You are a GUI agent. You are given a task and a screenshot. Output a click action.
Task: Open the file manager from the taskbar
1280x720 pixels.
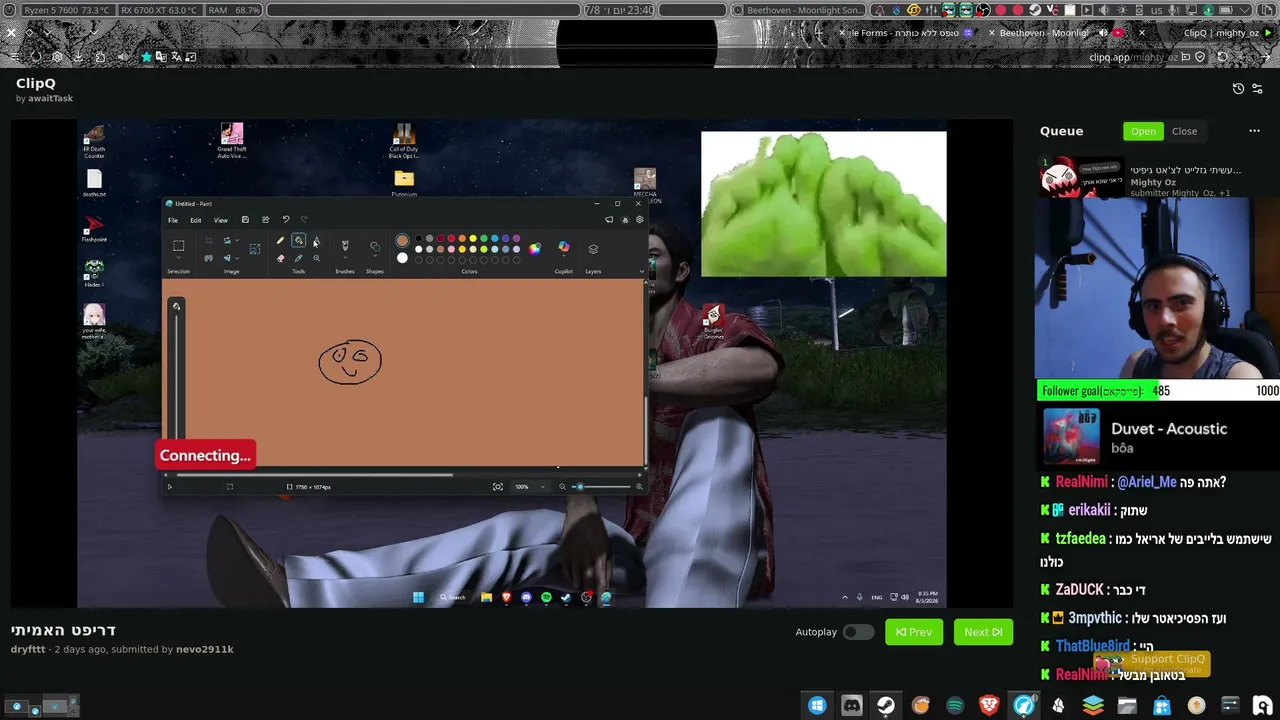1127,706
